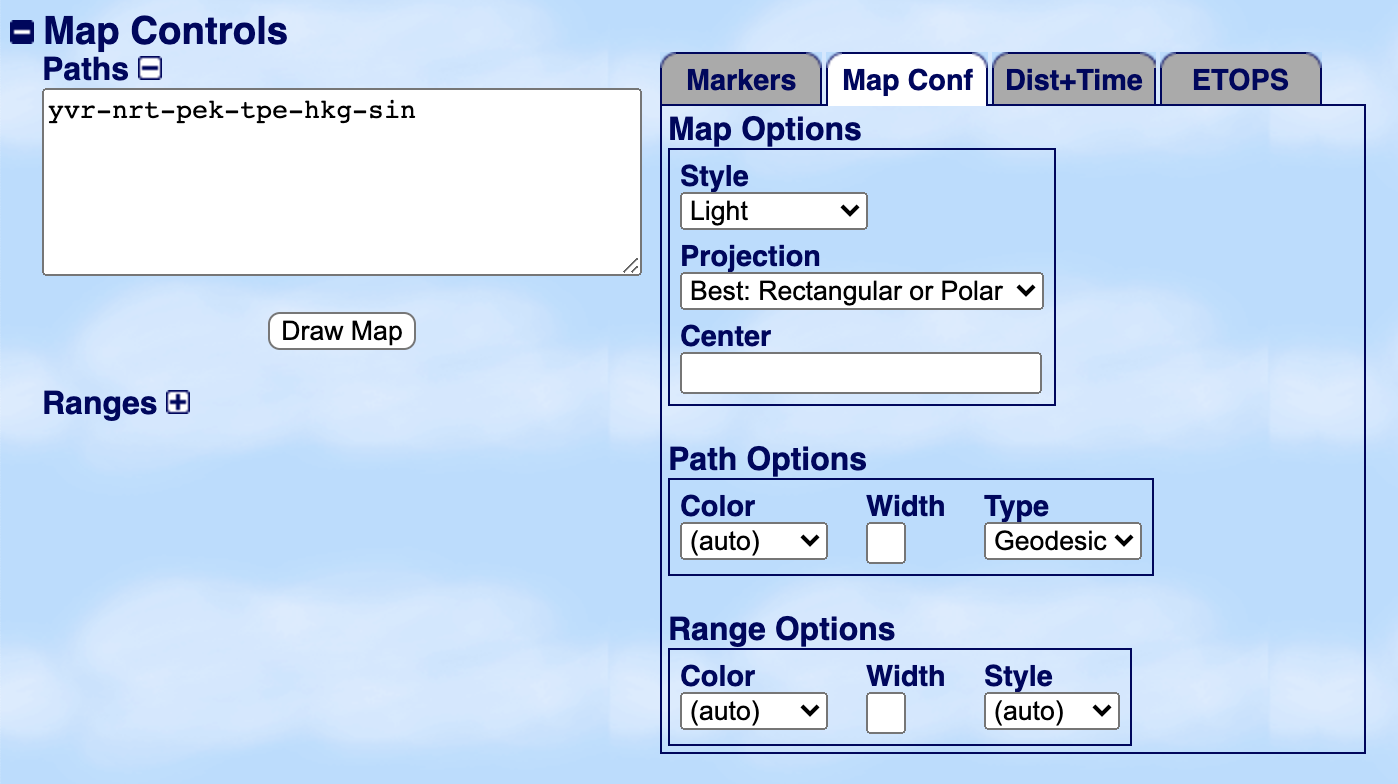This screenshot has width=1398, height=784.
Task: Grab the Paths textarea resize handle
Action: 631,266
